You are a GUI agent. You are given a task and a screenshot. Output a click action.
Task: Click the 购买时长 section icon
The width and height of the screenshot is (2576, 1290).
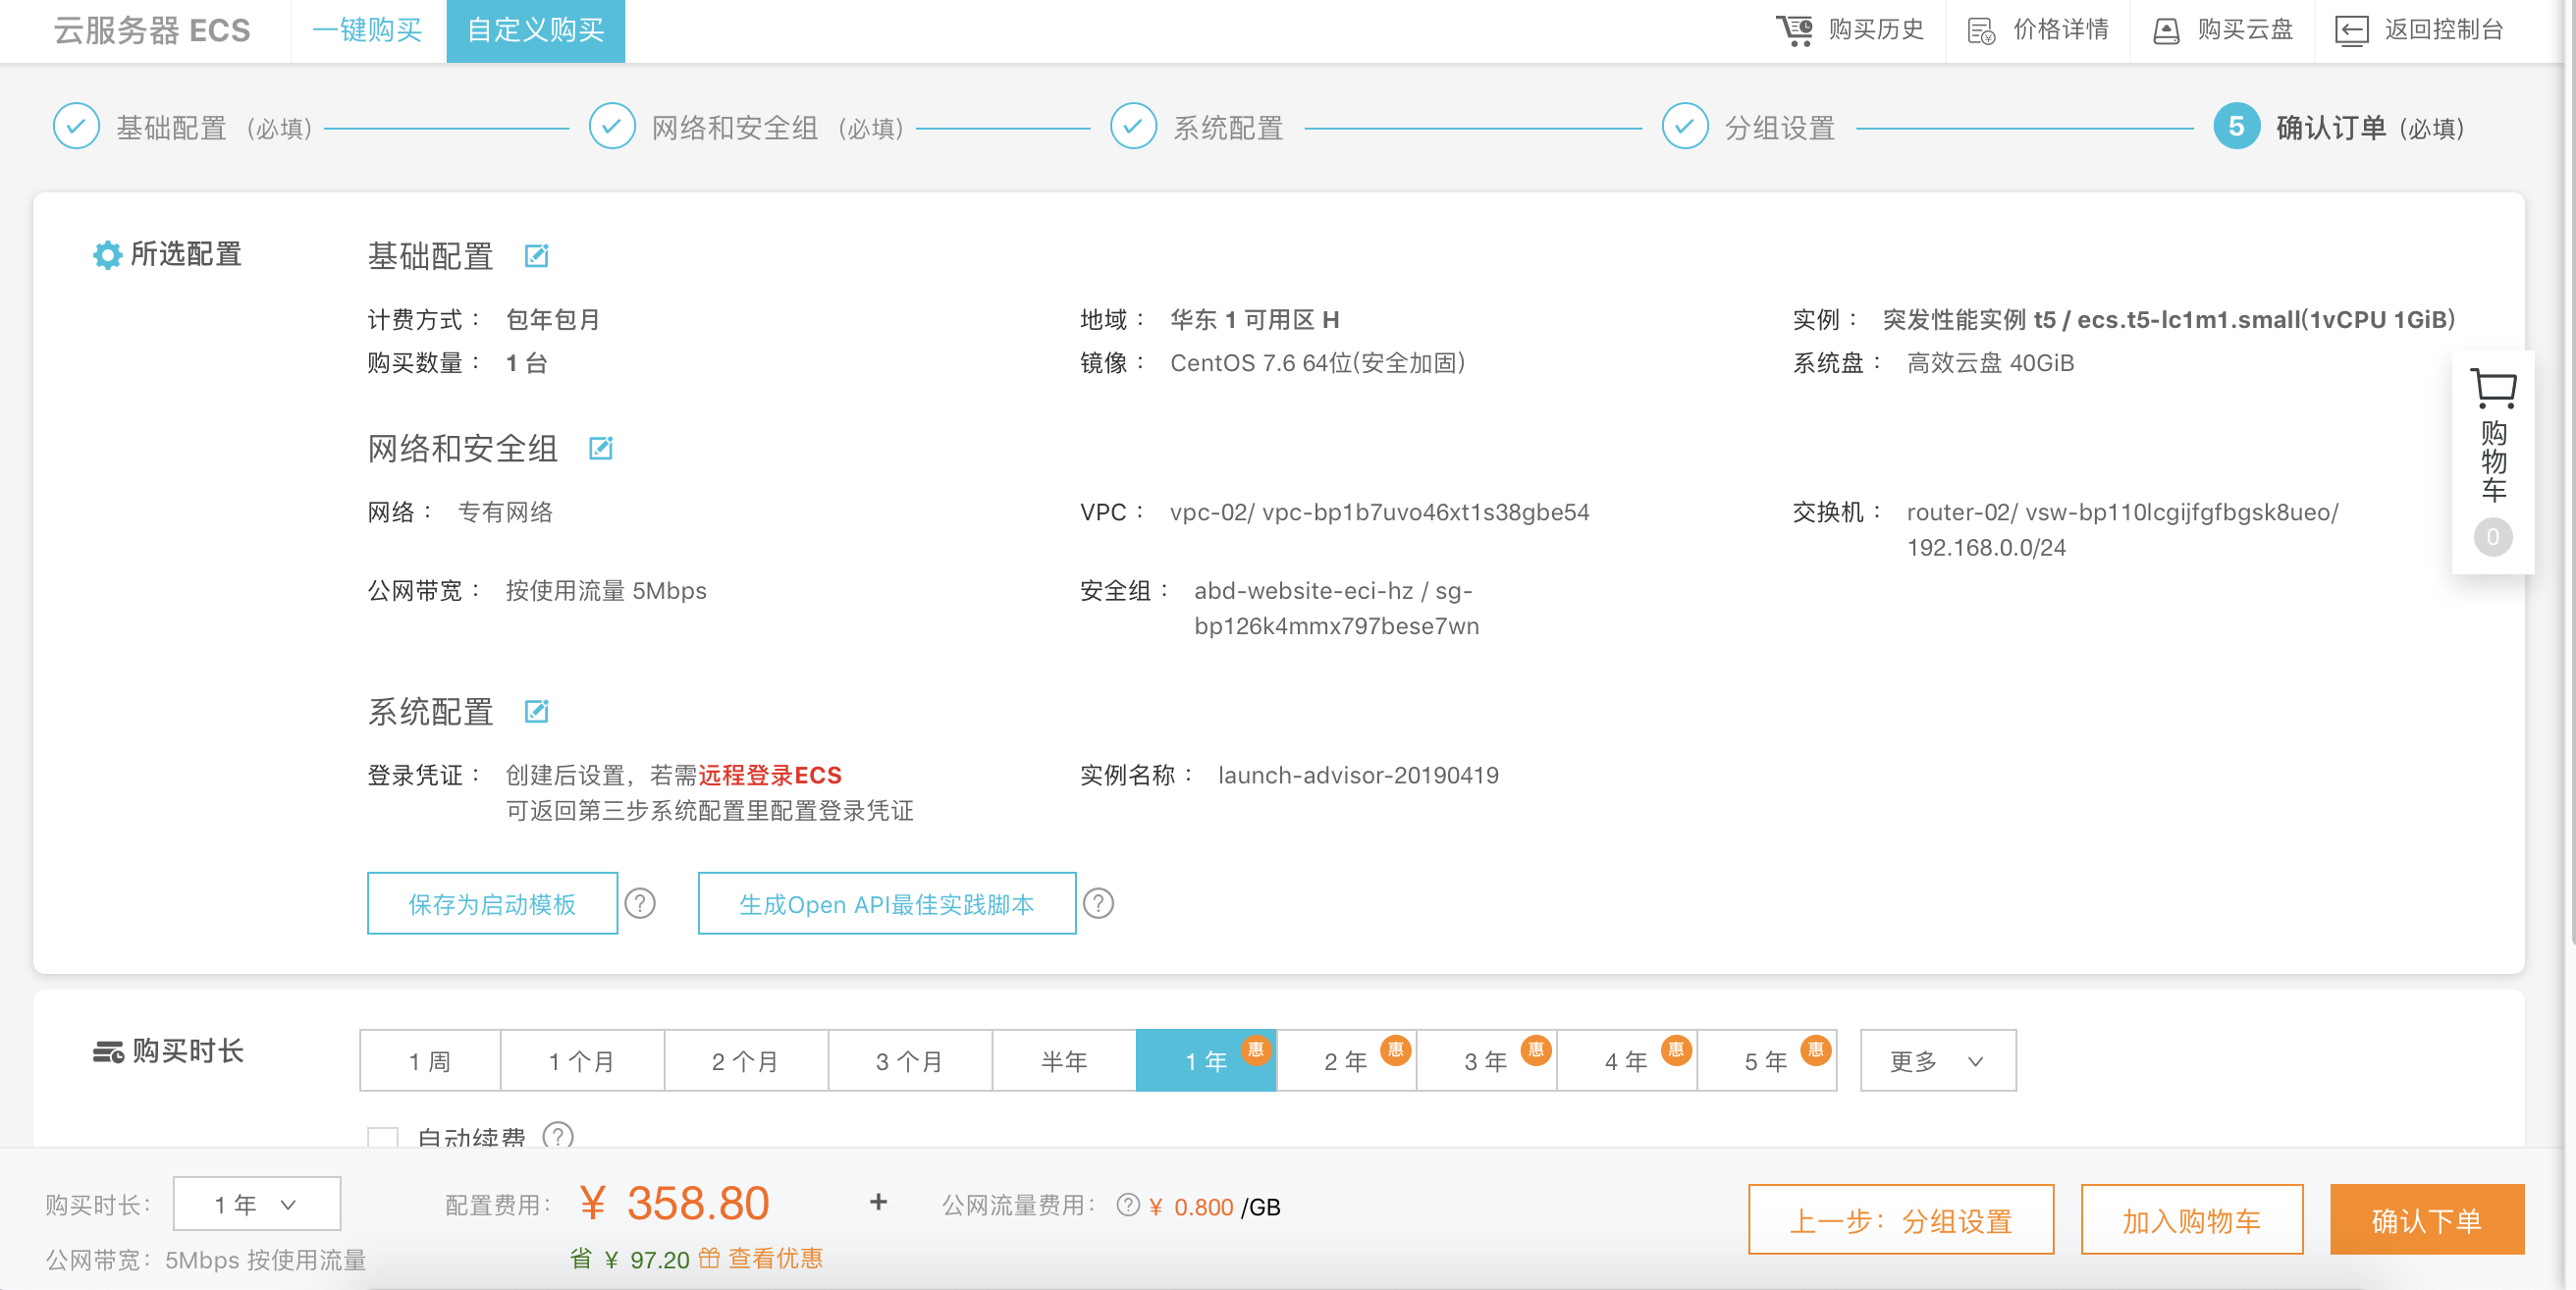click(109, 1052)
